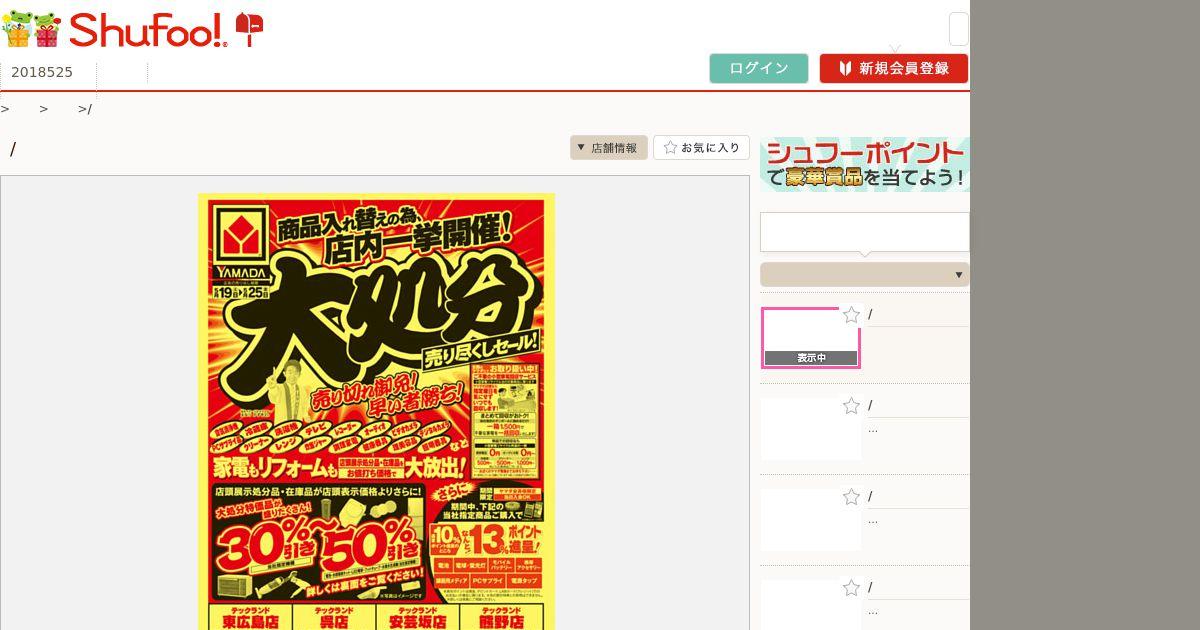The width and height of the screenshot is (1200, 630).
Task: Toggle favorite star on third flyer item
Action: [851, 497]
